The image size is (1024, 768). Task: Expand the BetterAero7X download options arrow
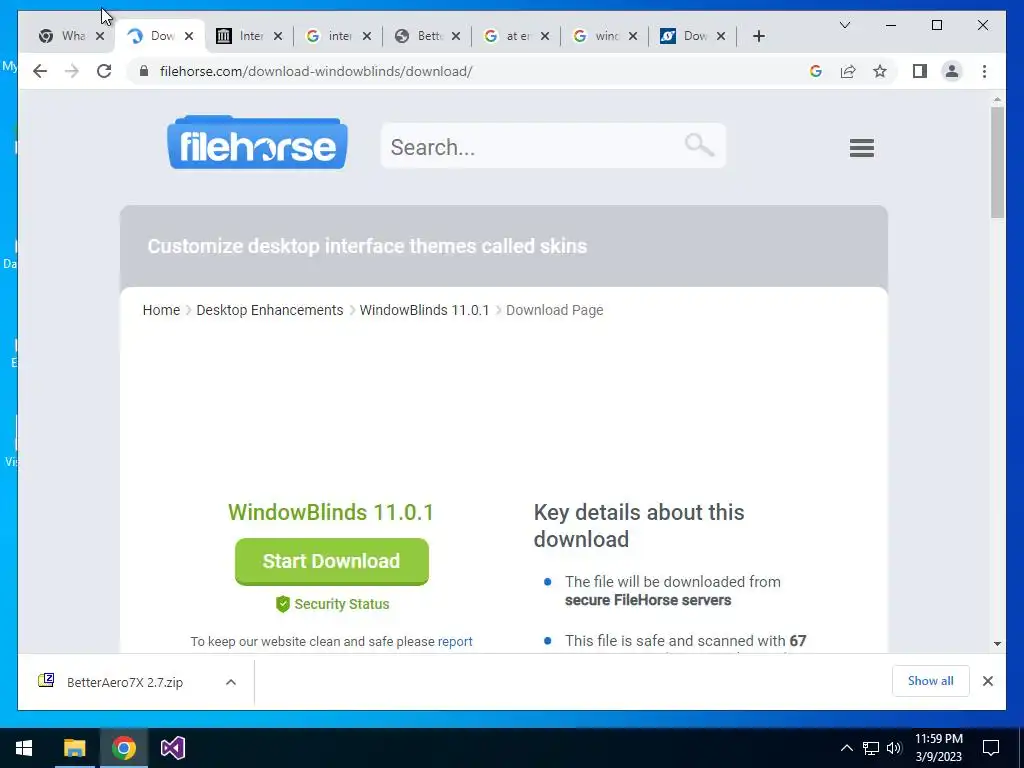231,682
